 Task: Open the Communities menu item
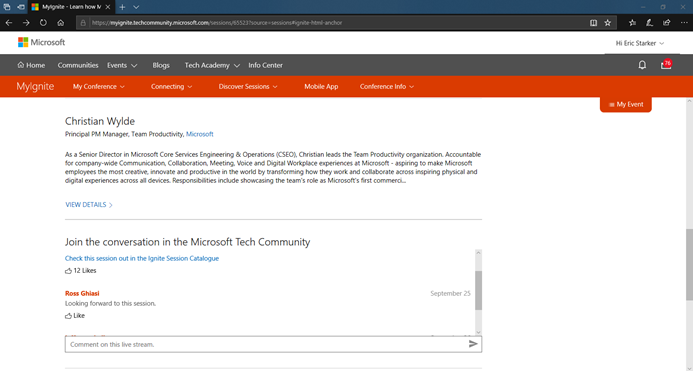tap(78, 65)
